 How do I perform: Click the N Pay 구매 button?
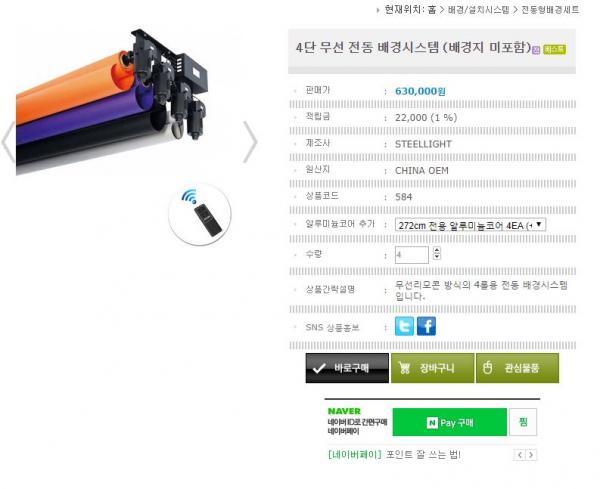(450, 422)
